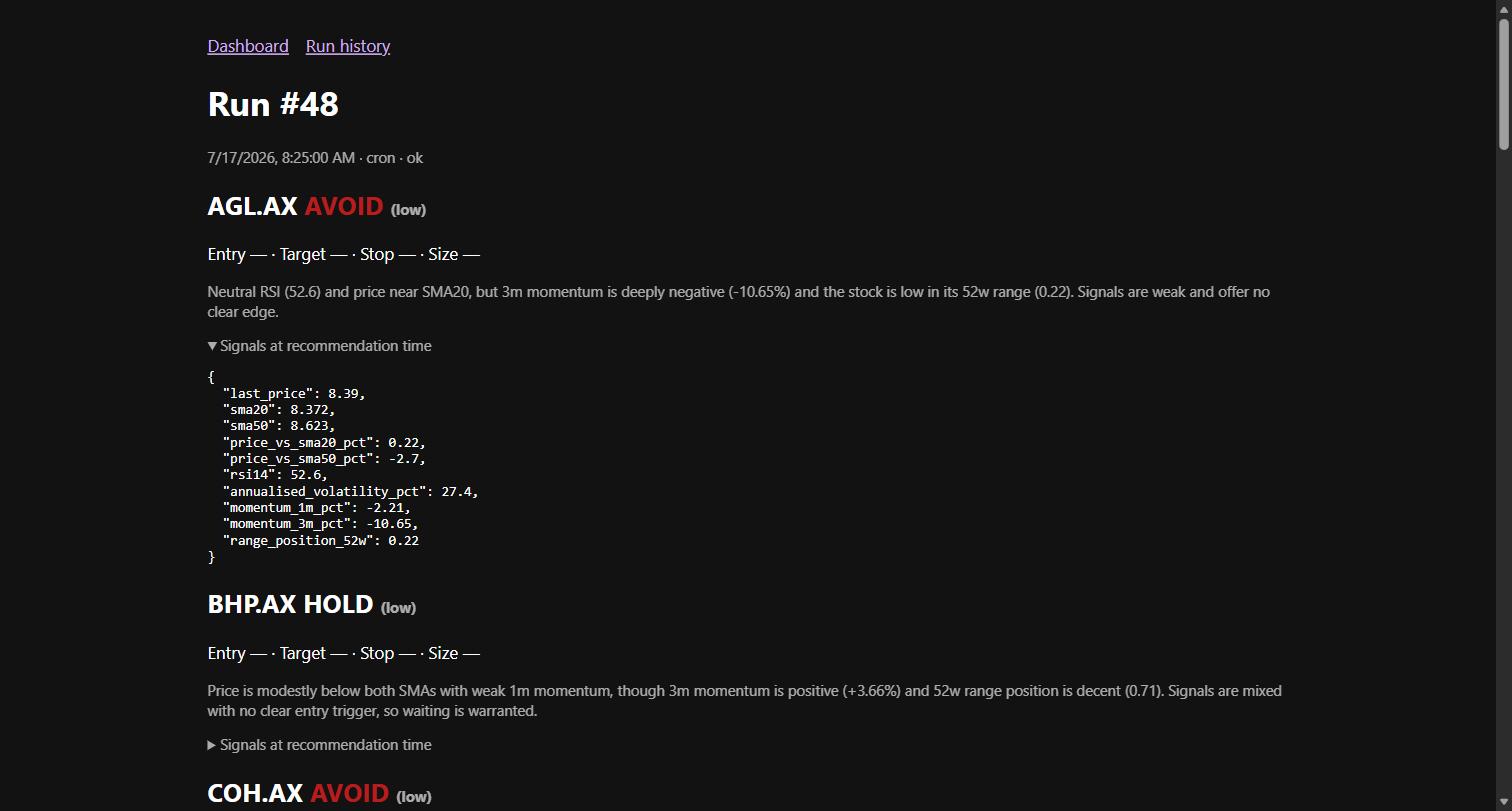Click the "price_vs_sma20_pct": 0.22 line

(x=324, y=442)
